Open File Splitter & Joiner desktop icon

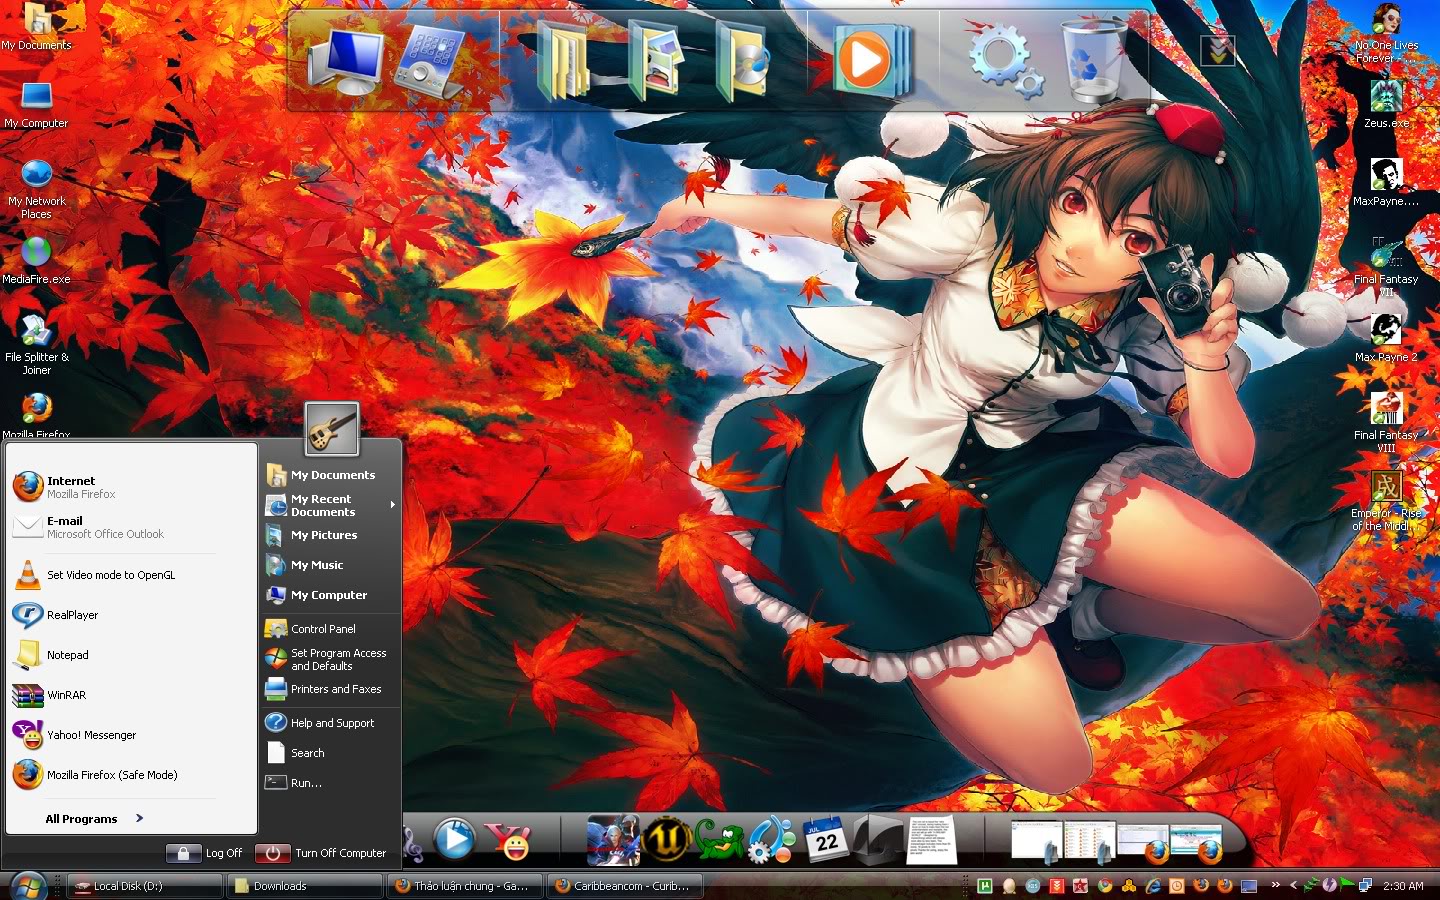coord(36,345)
